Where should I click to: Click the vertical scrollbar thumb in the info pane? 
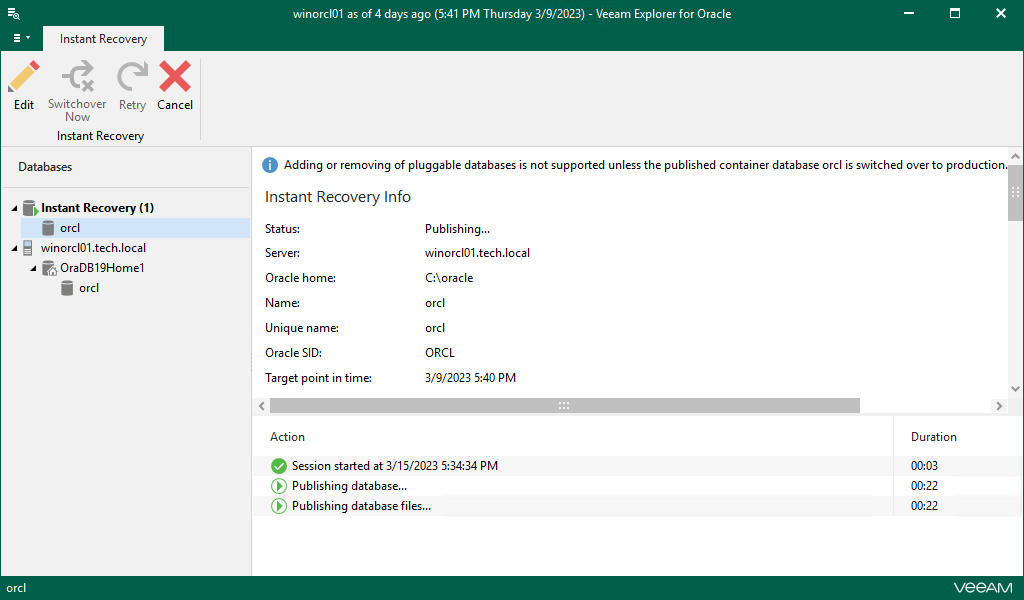point(1016,193)
